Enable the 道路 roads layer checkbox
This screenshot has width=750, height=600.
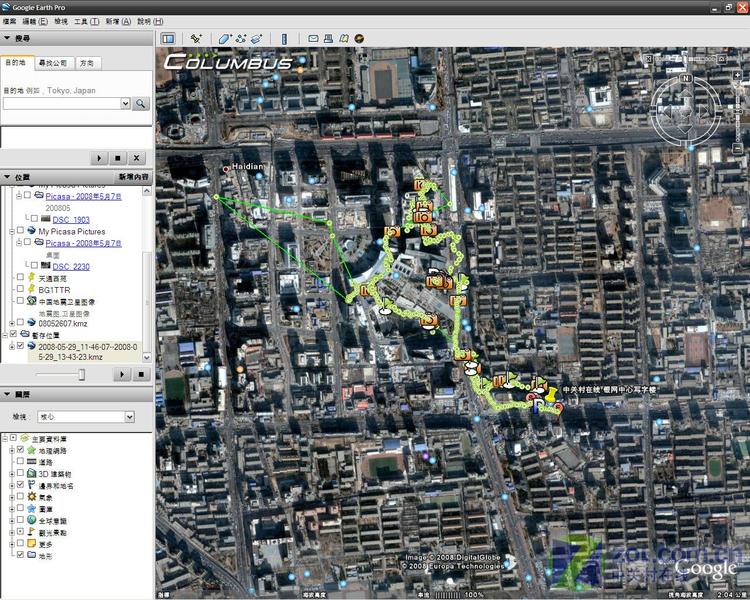coord(20,461)
